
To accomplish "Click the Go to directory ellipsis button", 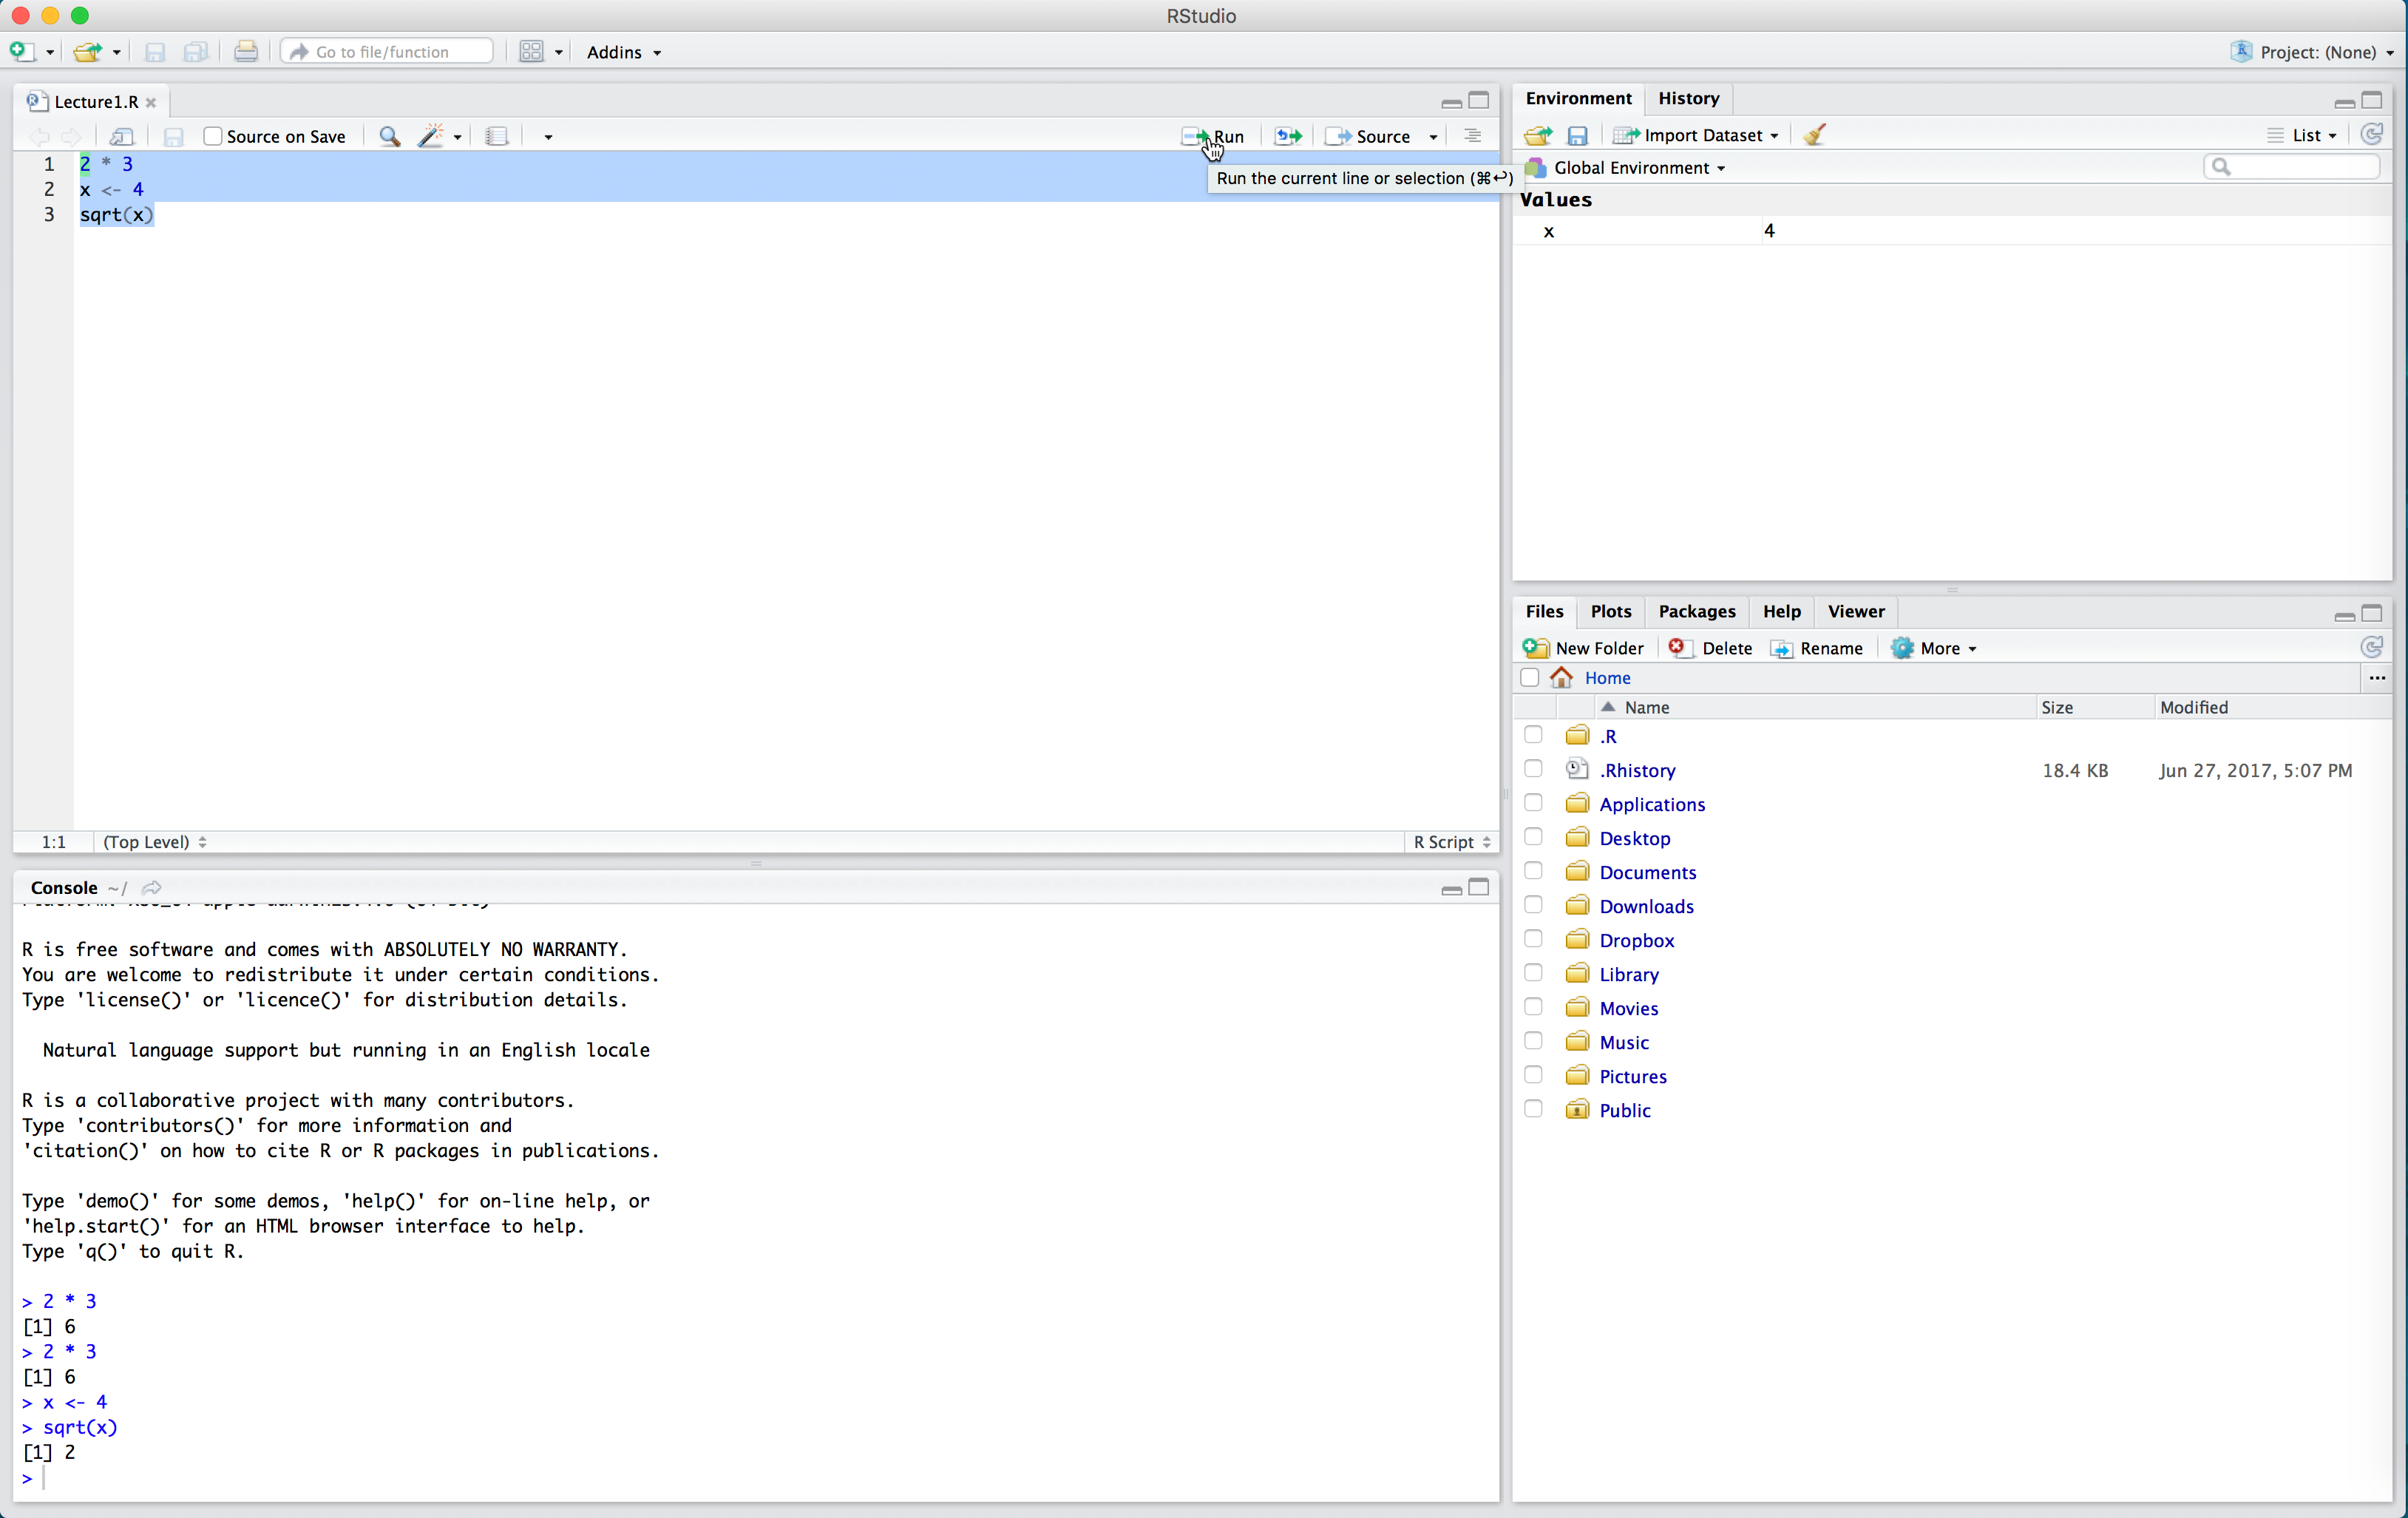I will pyautogui.click(x=2377, y=678).
